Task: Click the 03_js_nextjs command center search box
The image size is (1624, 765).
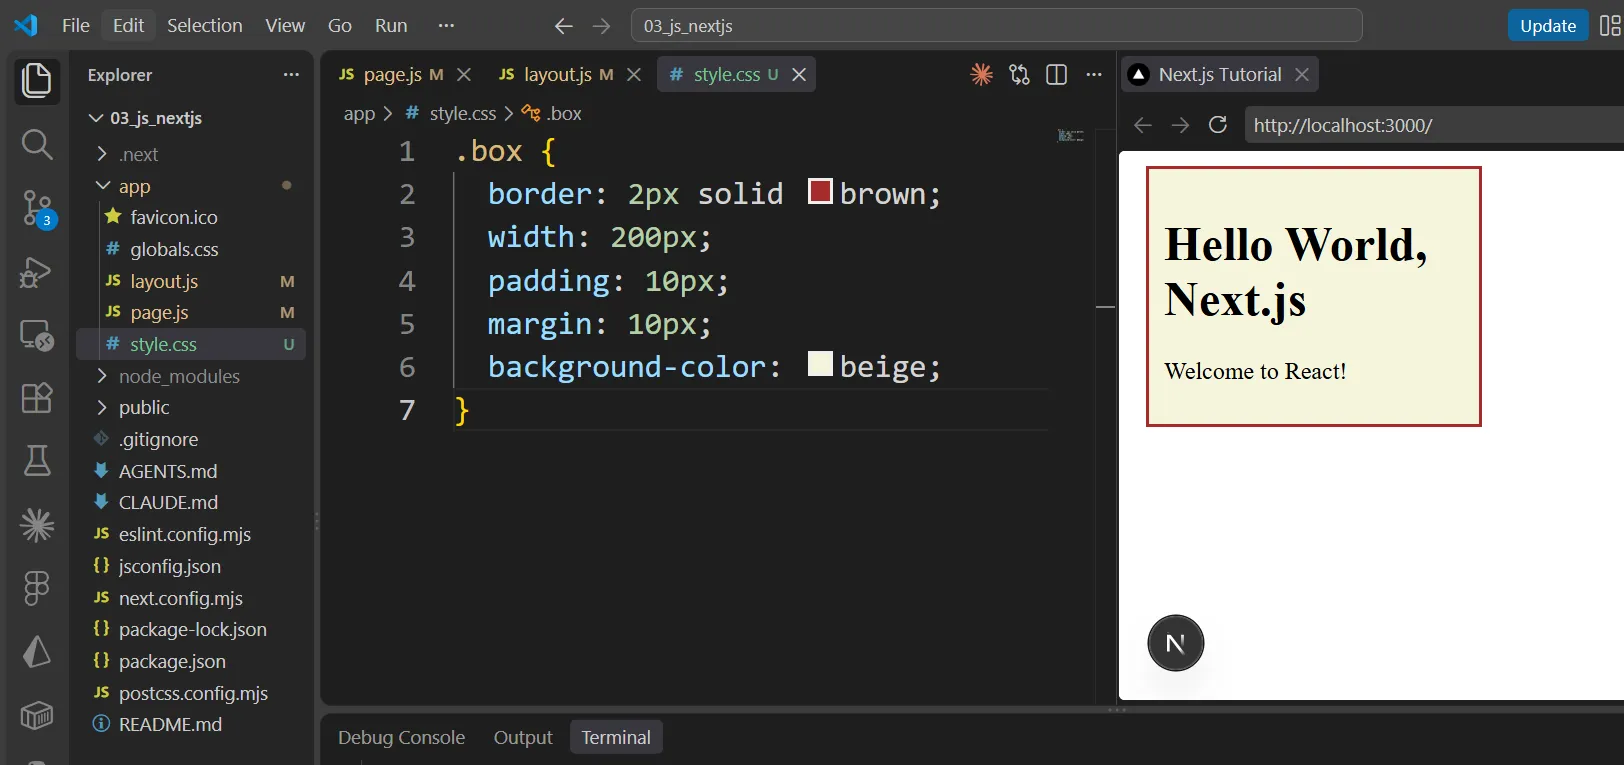Action: coord(996,26)
